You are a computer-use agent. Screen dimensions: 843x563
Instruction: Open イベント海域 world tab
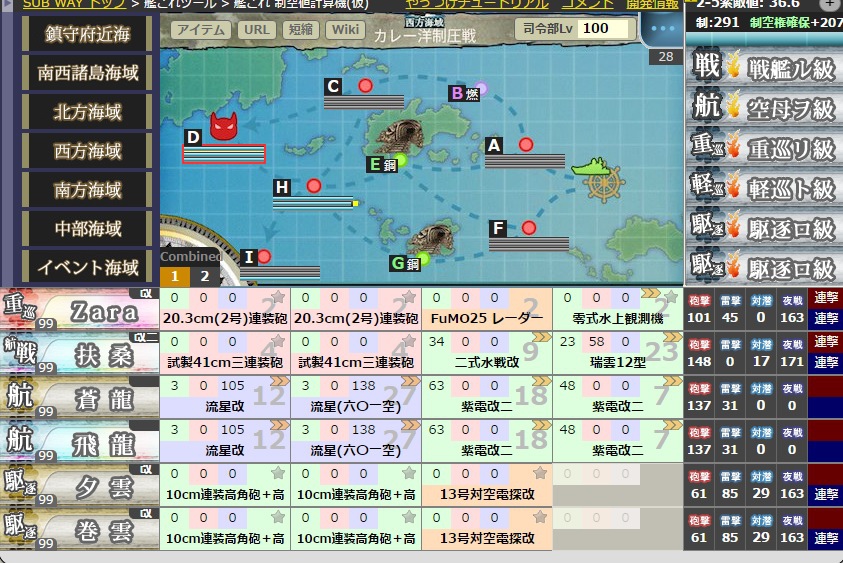coord(87,267)
